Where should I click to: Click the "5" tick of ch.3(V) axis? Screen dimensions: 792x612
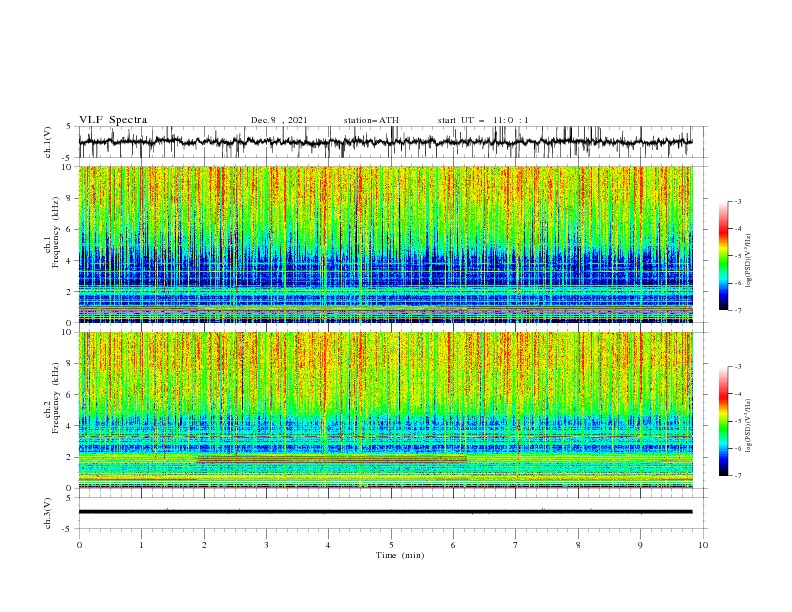point(70,497)
